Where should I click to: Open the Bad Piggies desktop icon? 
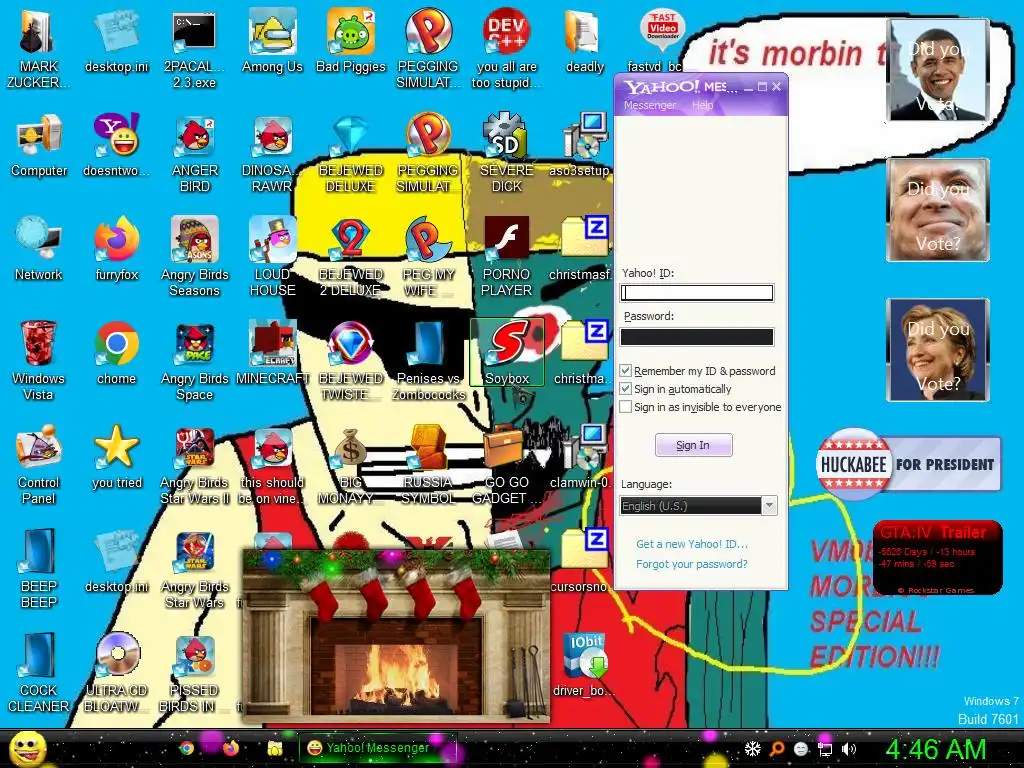tap(351, 40)
